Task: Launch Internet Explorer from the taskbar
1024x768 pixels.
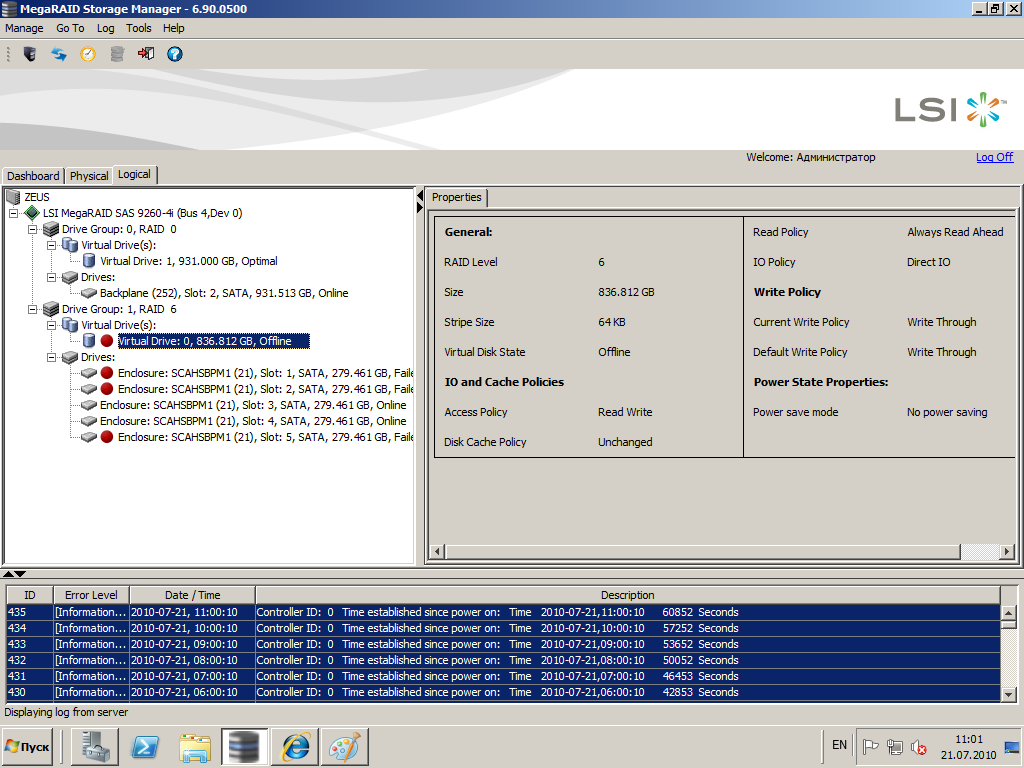Action: [x=295, y=747]
